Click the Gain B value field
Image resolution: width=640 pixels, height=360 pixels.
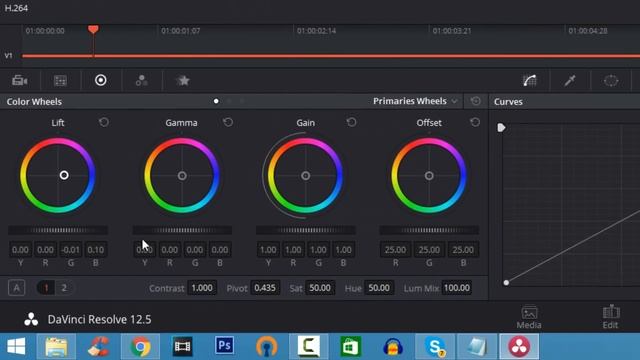click(x=343, y=249)
